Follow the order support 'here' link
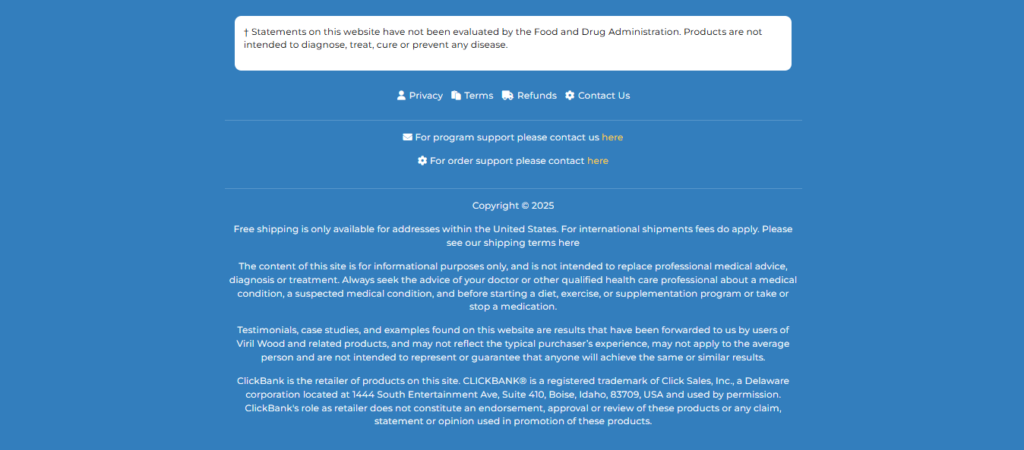The height and width of the screenshot is (450, 1024). [598, 161]
